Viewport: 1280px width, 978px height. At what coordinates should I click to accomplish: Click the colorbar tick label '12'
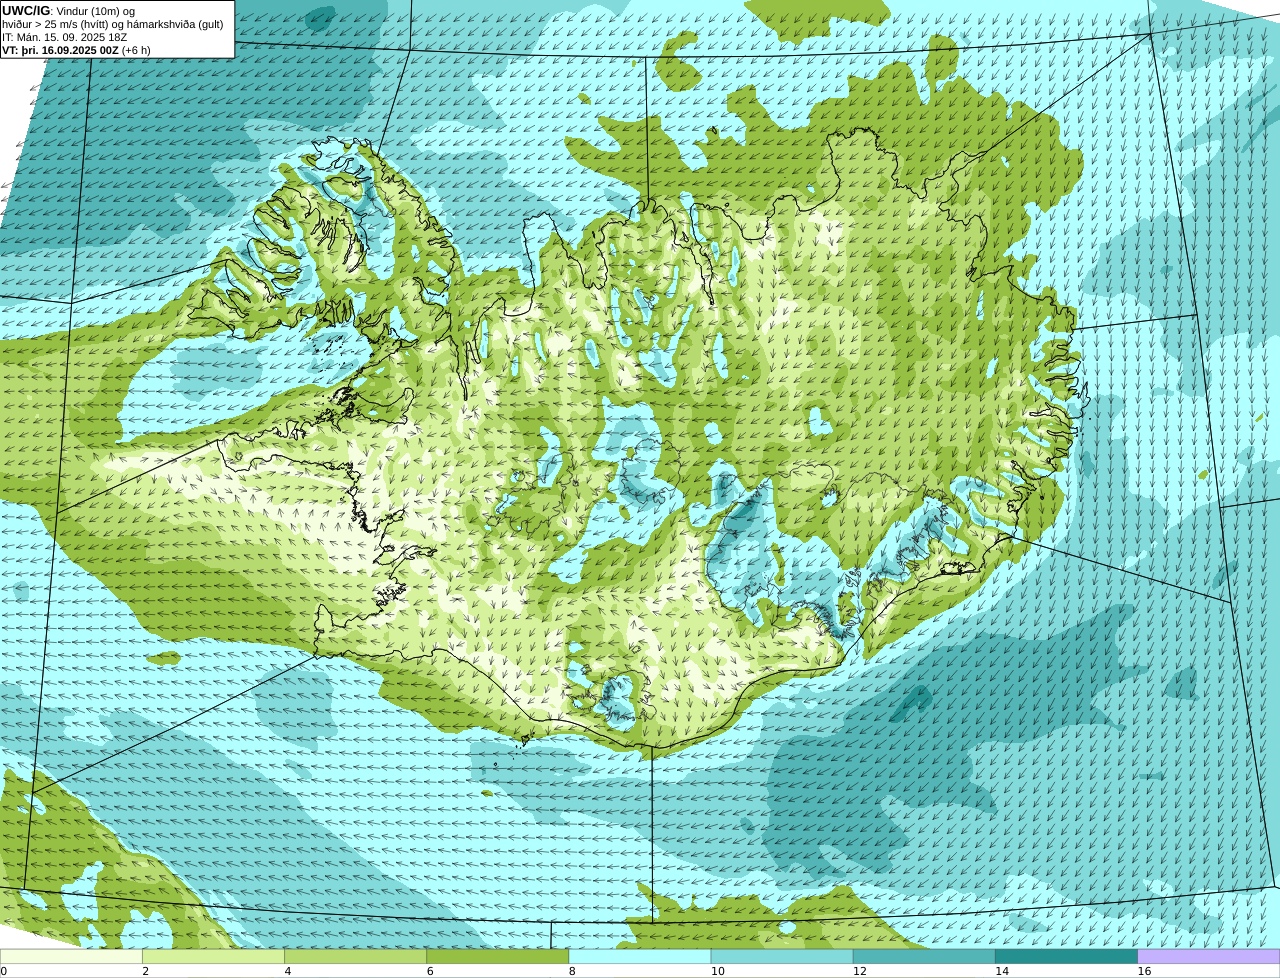[x=859, y=971]
